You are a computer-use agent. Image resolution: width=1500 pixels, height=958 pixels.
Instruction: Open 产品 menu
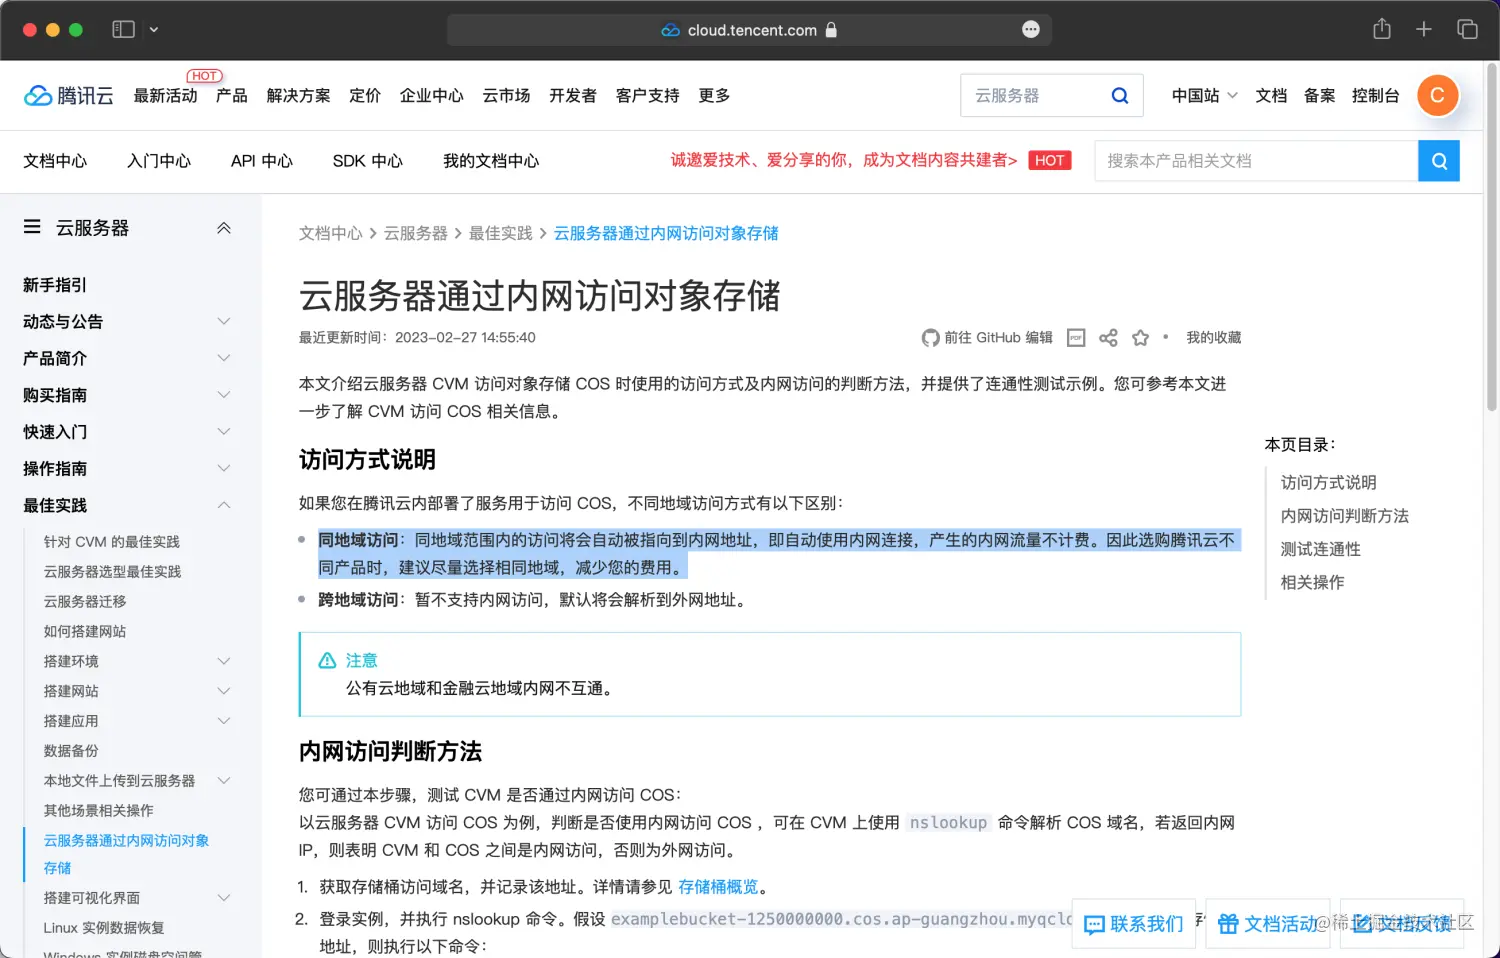coord(232,95)
